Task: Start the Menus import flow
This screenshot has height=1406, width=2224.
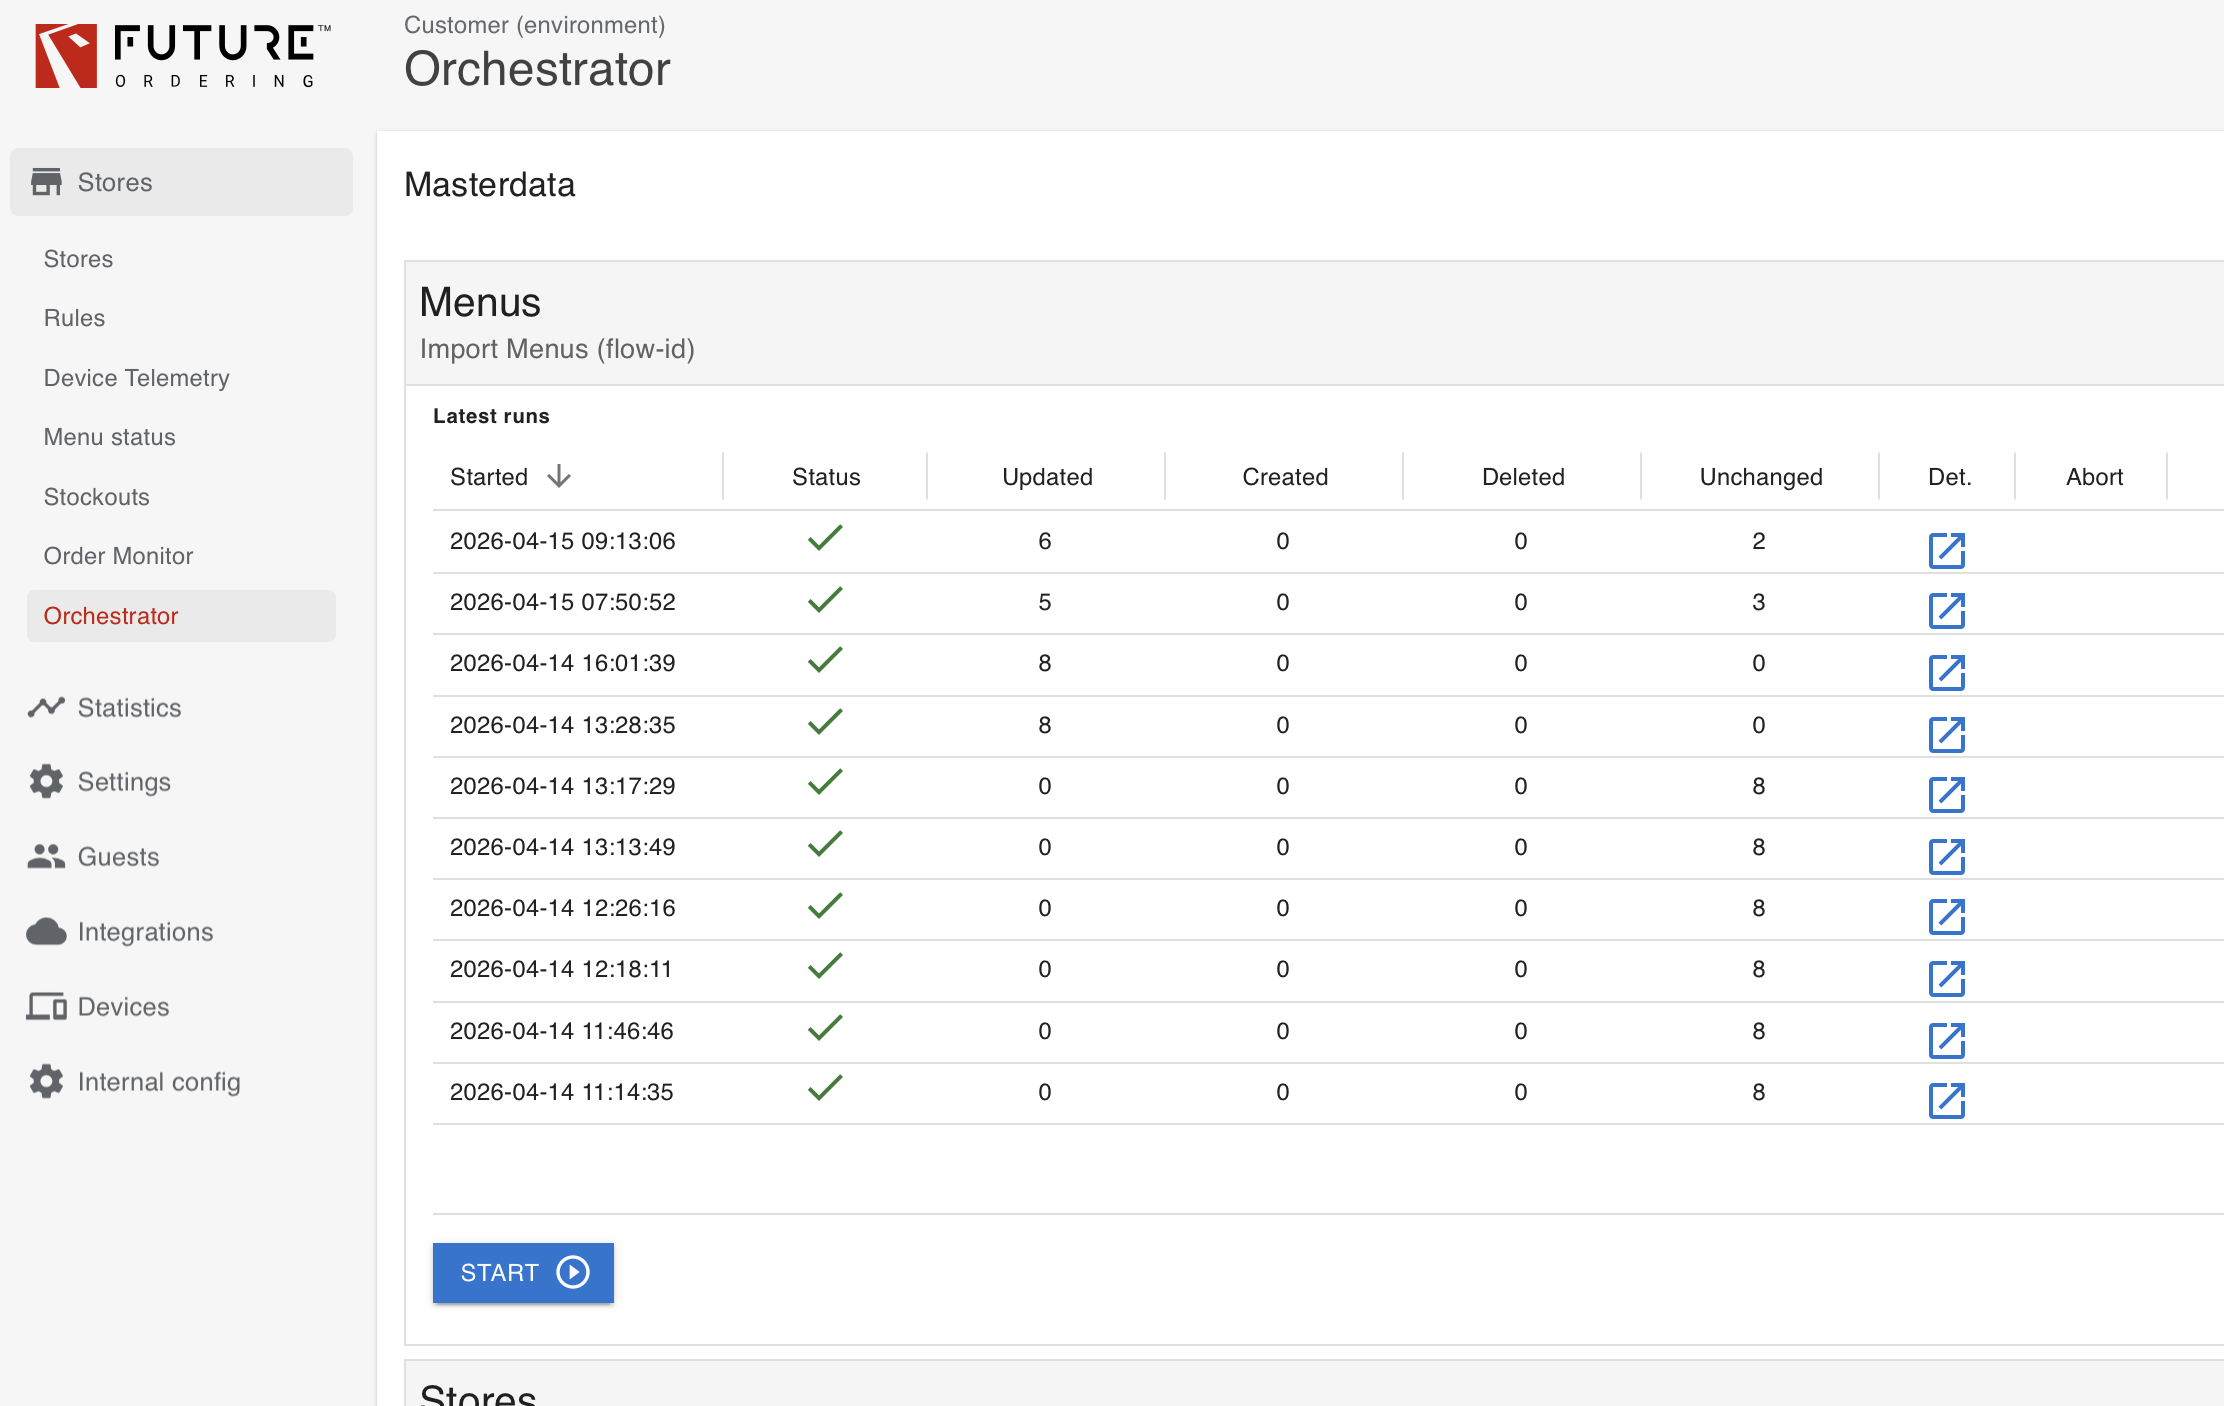Action: (x=523, y=1272)
